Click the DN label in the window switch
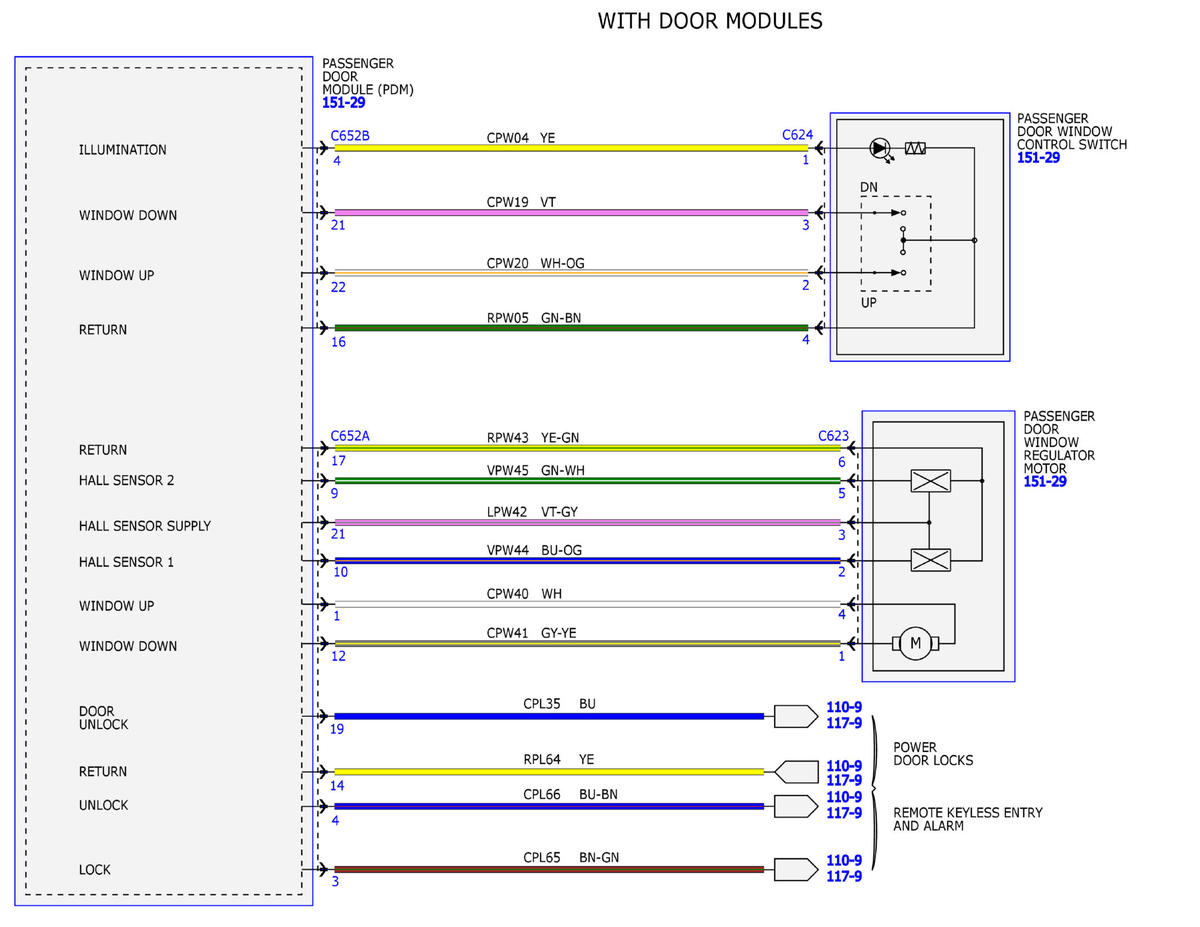Screen dimensions: 1200x927 (869, 187)
